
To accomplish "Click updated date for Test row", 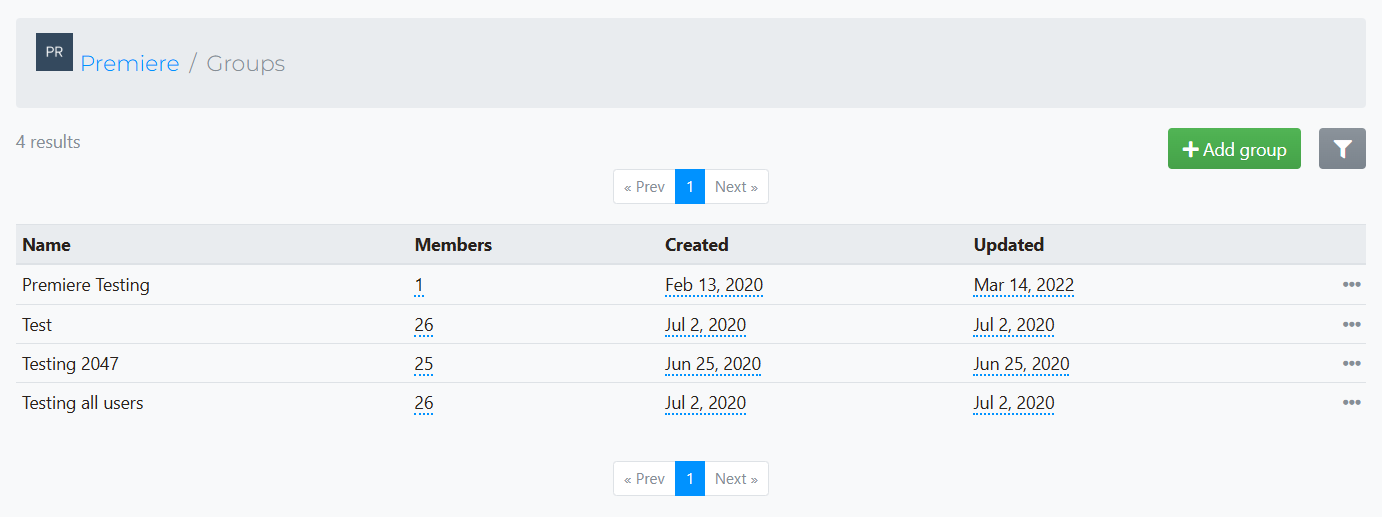I will [x=1014, y=325].
